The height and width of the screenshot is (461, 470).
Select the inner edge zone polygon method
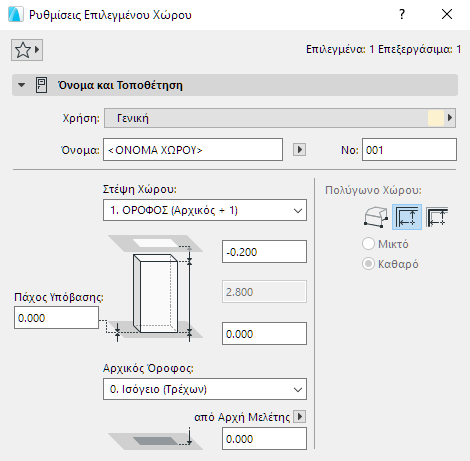coord(407,217)
